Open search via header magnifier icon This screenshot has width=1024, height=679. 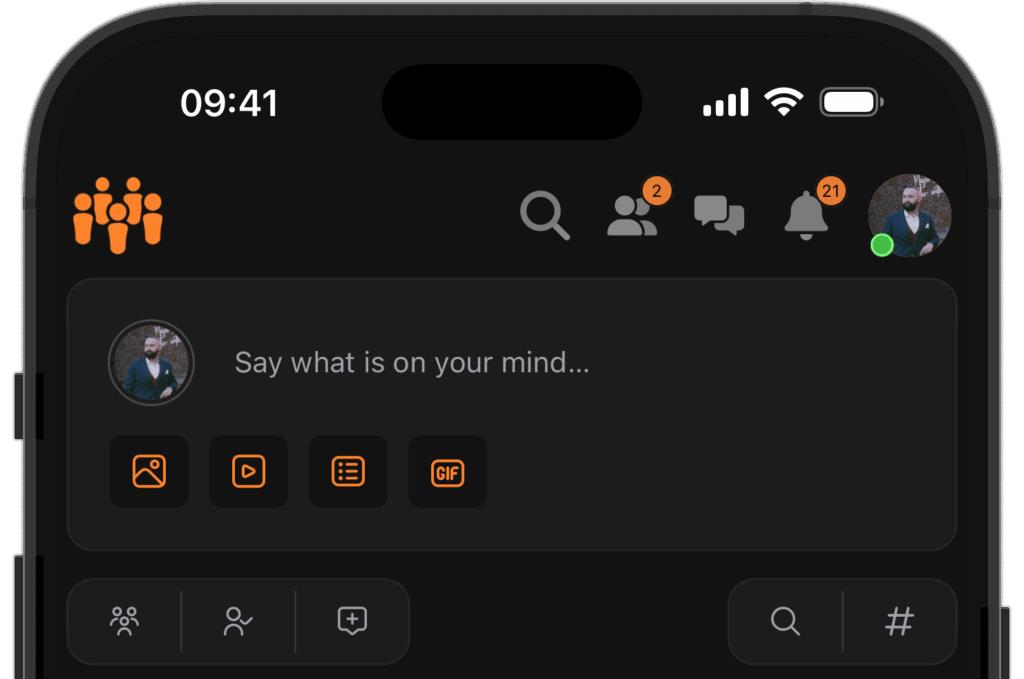pyautogui.click(x=545, y=215)
